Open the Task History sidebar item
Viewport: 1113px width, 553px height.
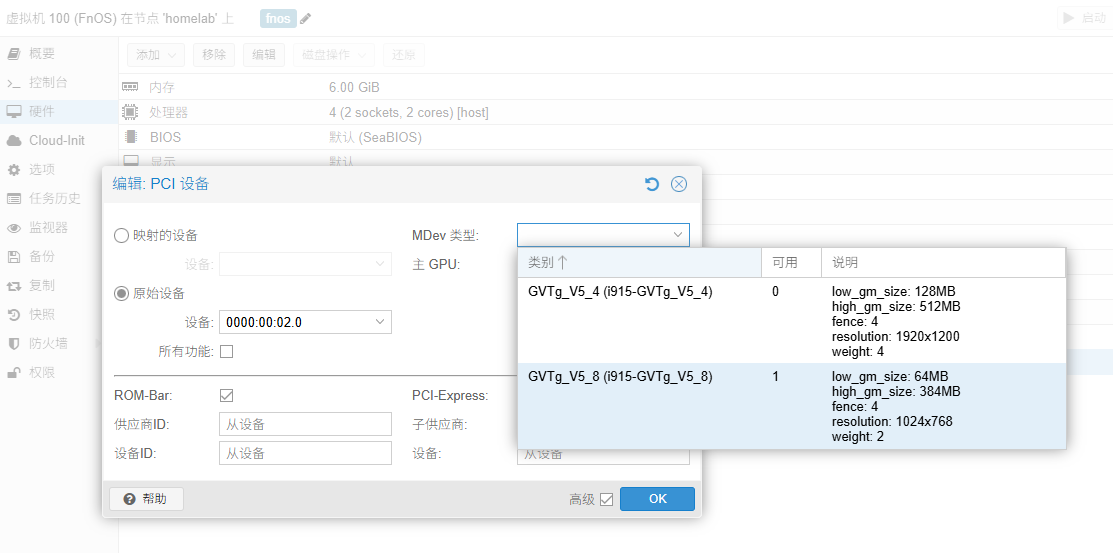tap(55, 199)
